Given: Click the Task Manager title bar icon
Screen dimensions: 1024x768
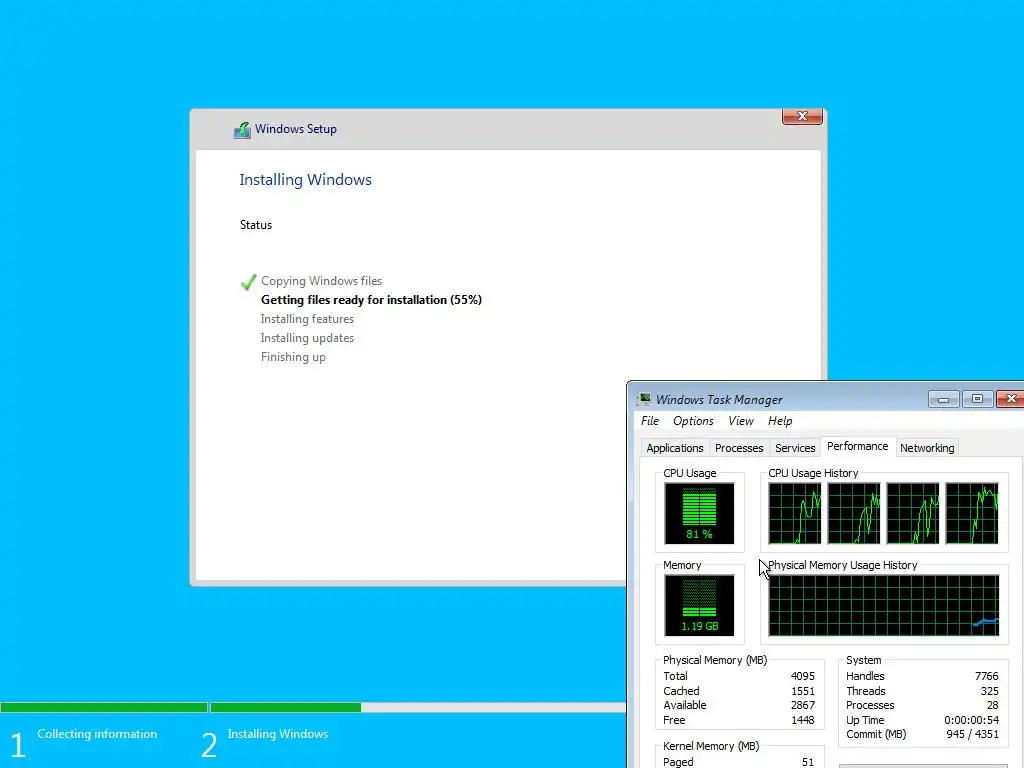Looking at the screenshot, I should [645, 399].
